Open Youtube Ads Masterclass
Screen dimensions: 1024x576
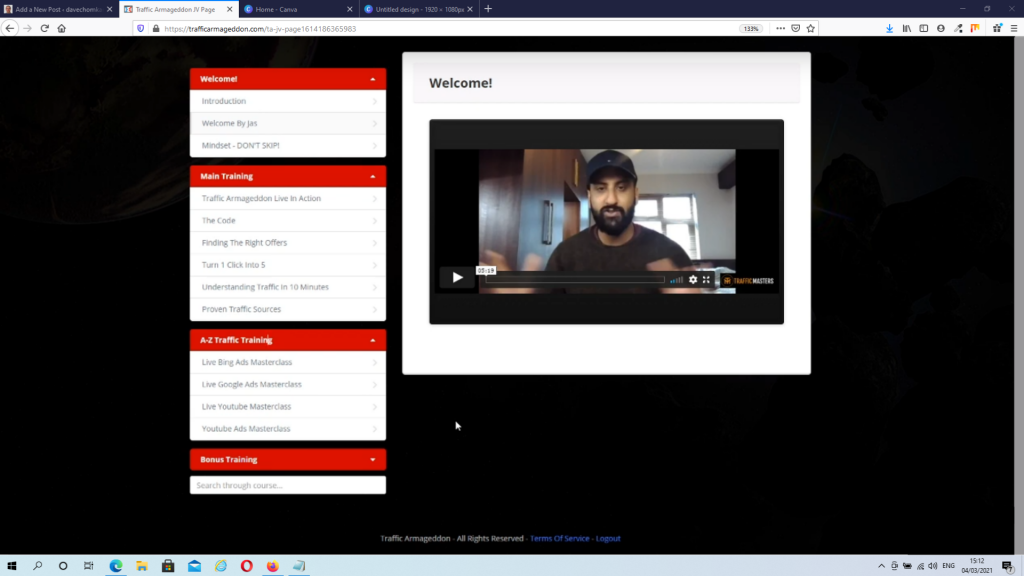click(x=288, y=429)
